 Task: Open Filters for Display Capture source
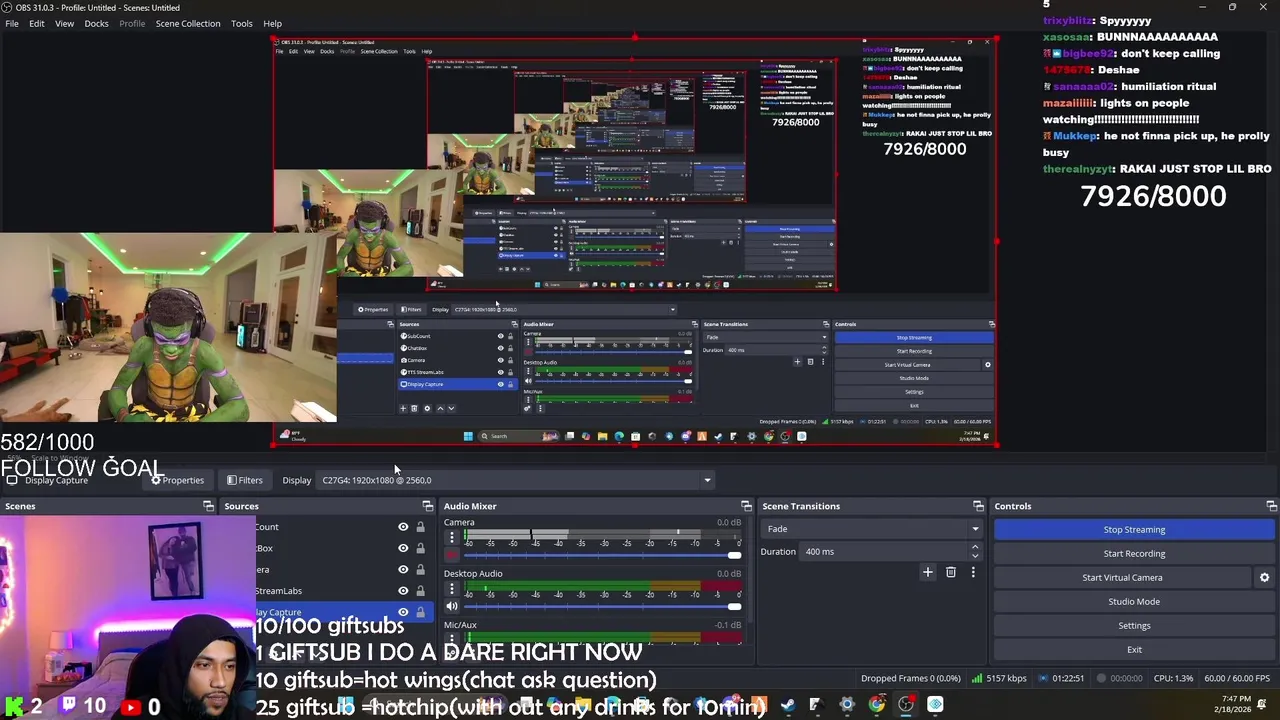pyautogui.click(x=244, y=480)
